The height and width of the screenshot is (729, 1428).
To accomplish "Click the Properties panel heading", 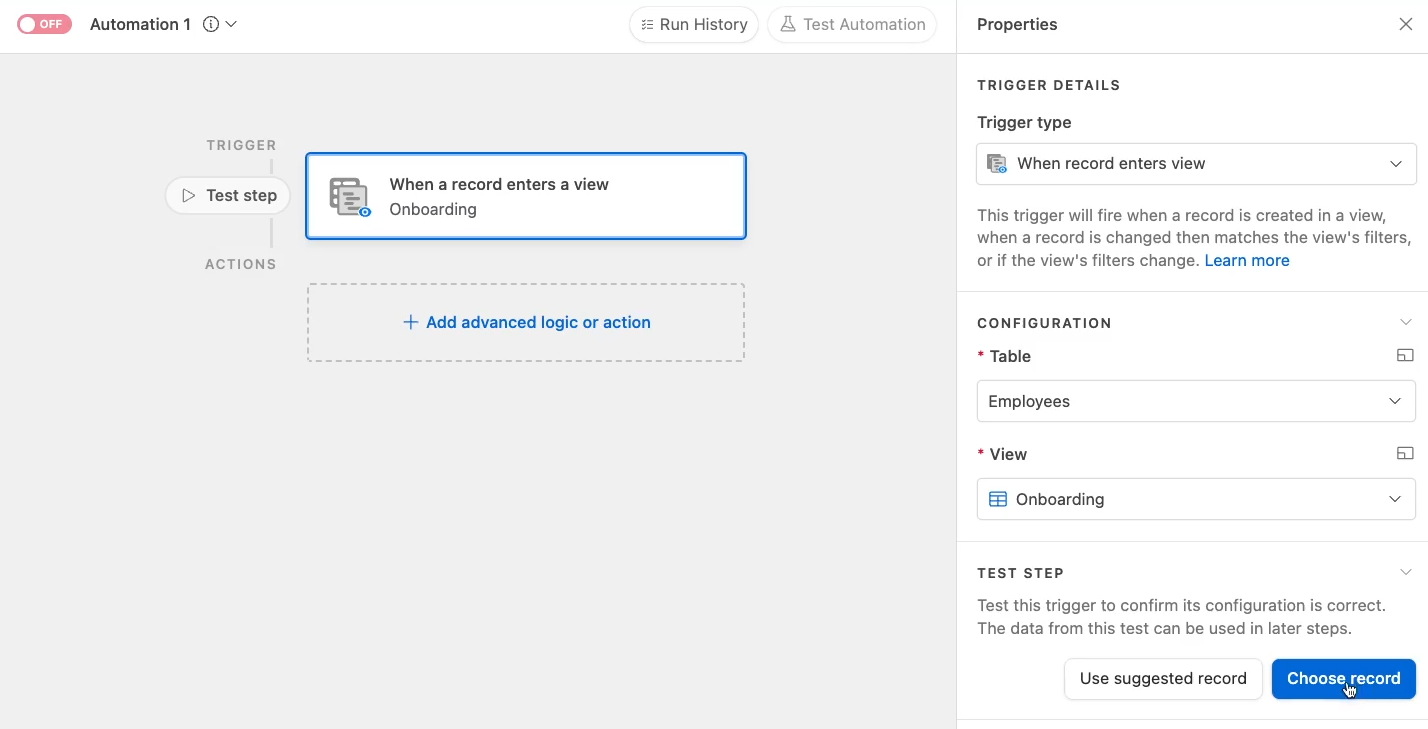I will pyautogui.click(x=1017, y=24).
